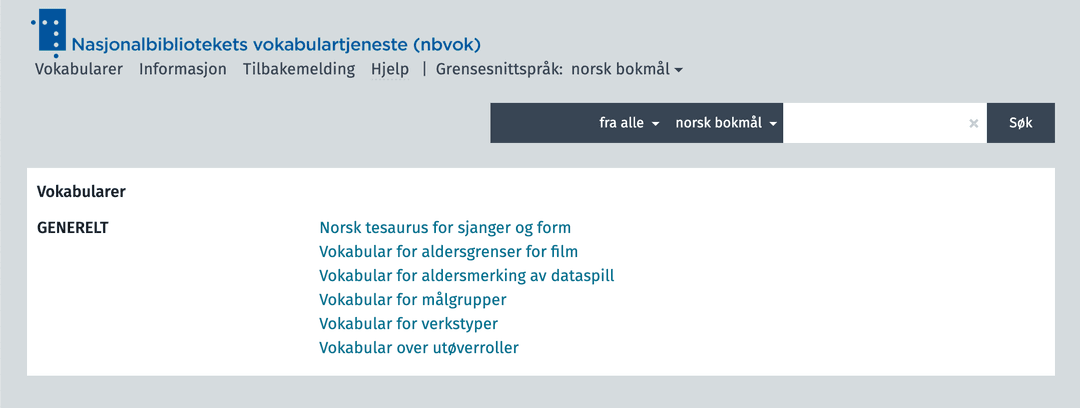Click the Vokabularer heading in the white panel
Viewport: 1080px width, 408px height.
tap(81, 192)
